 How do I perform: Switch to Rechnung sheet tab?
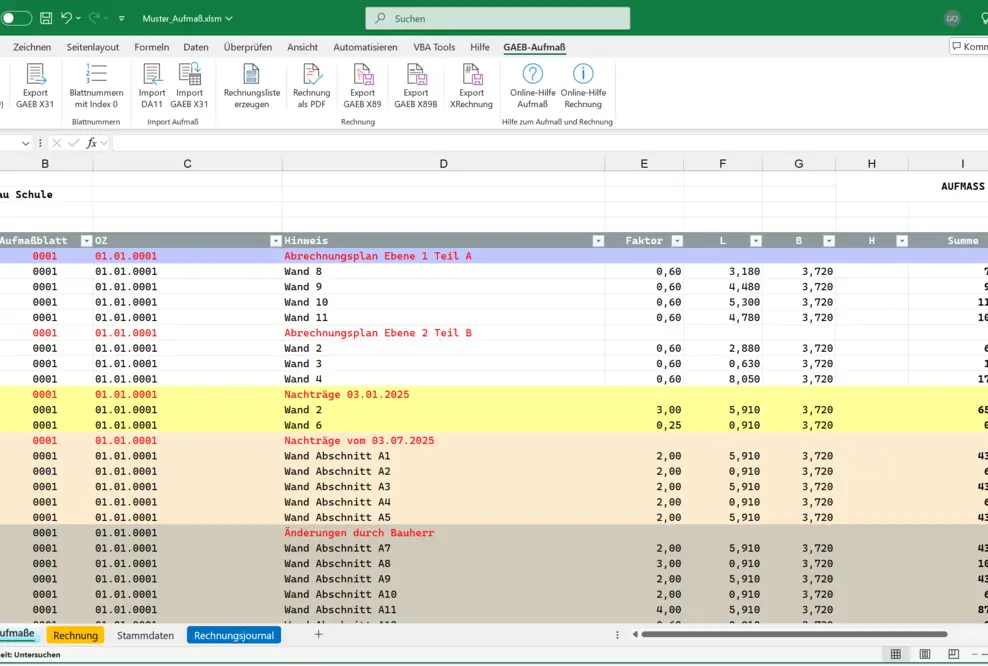76,635
